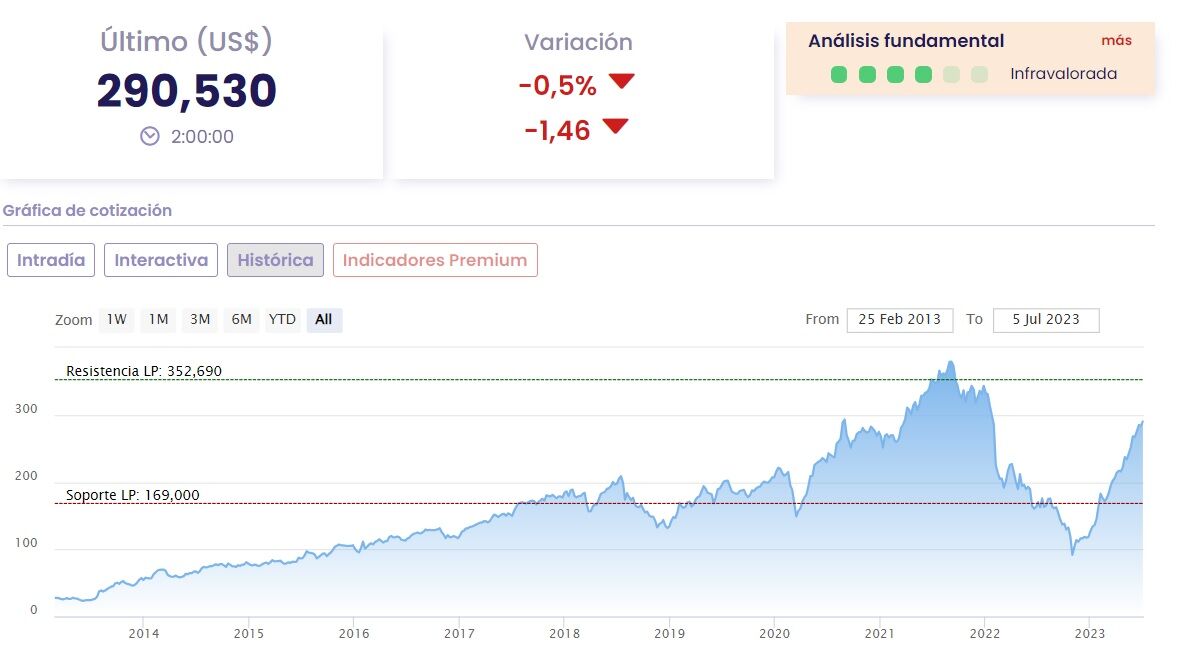
Task: Click the clock icon beside 2:00:00
Action: [150, 136]
